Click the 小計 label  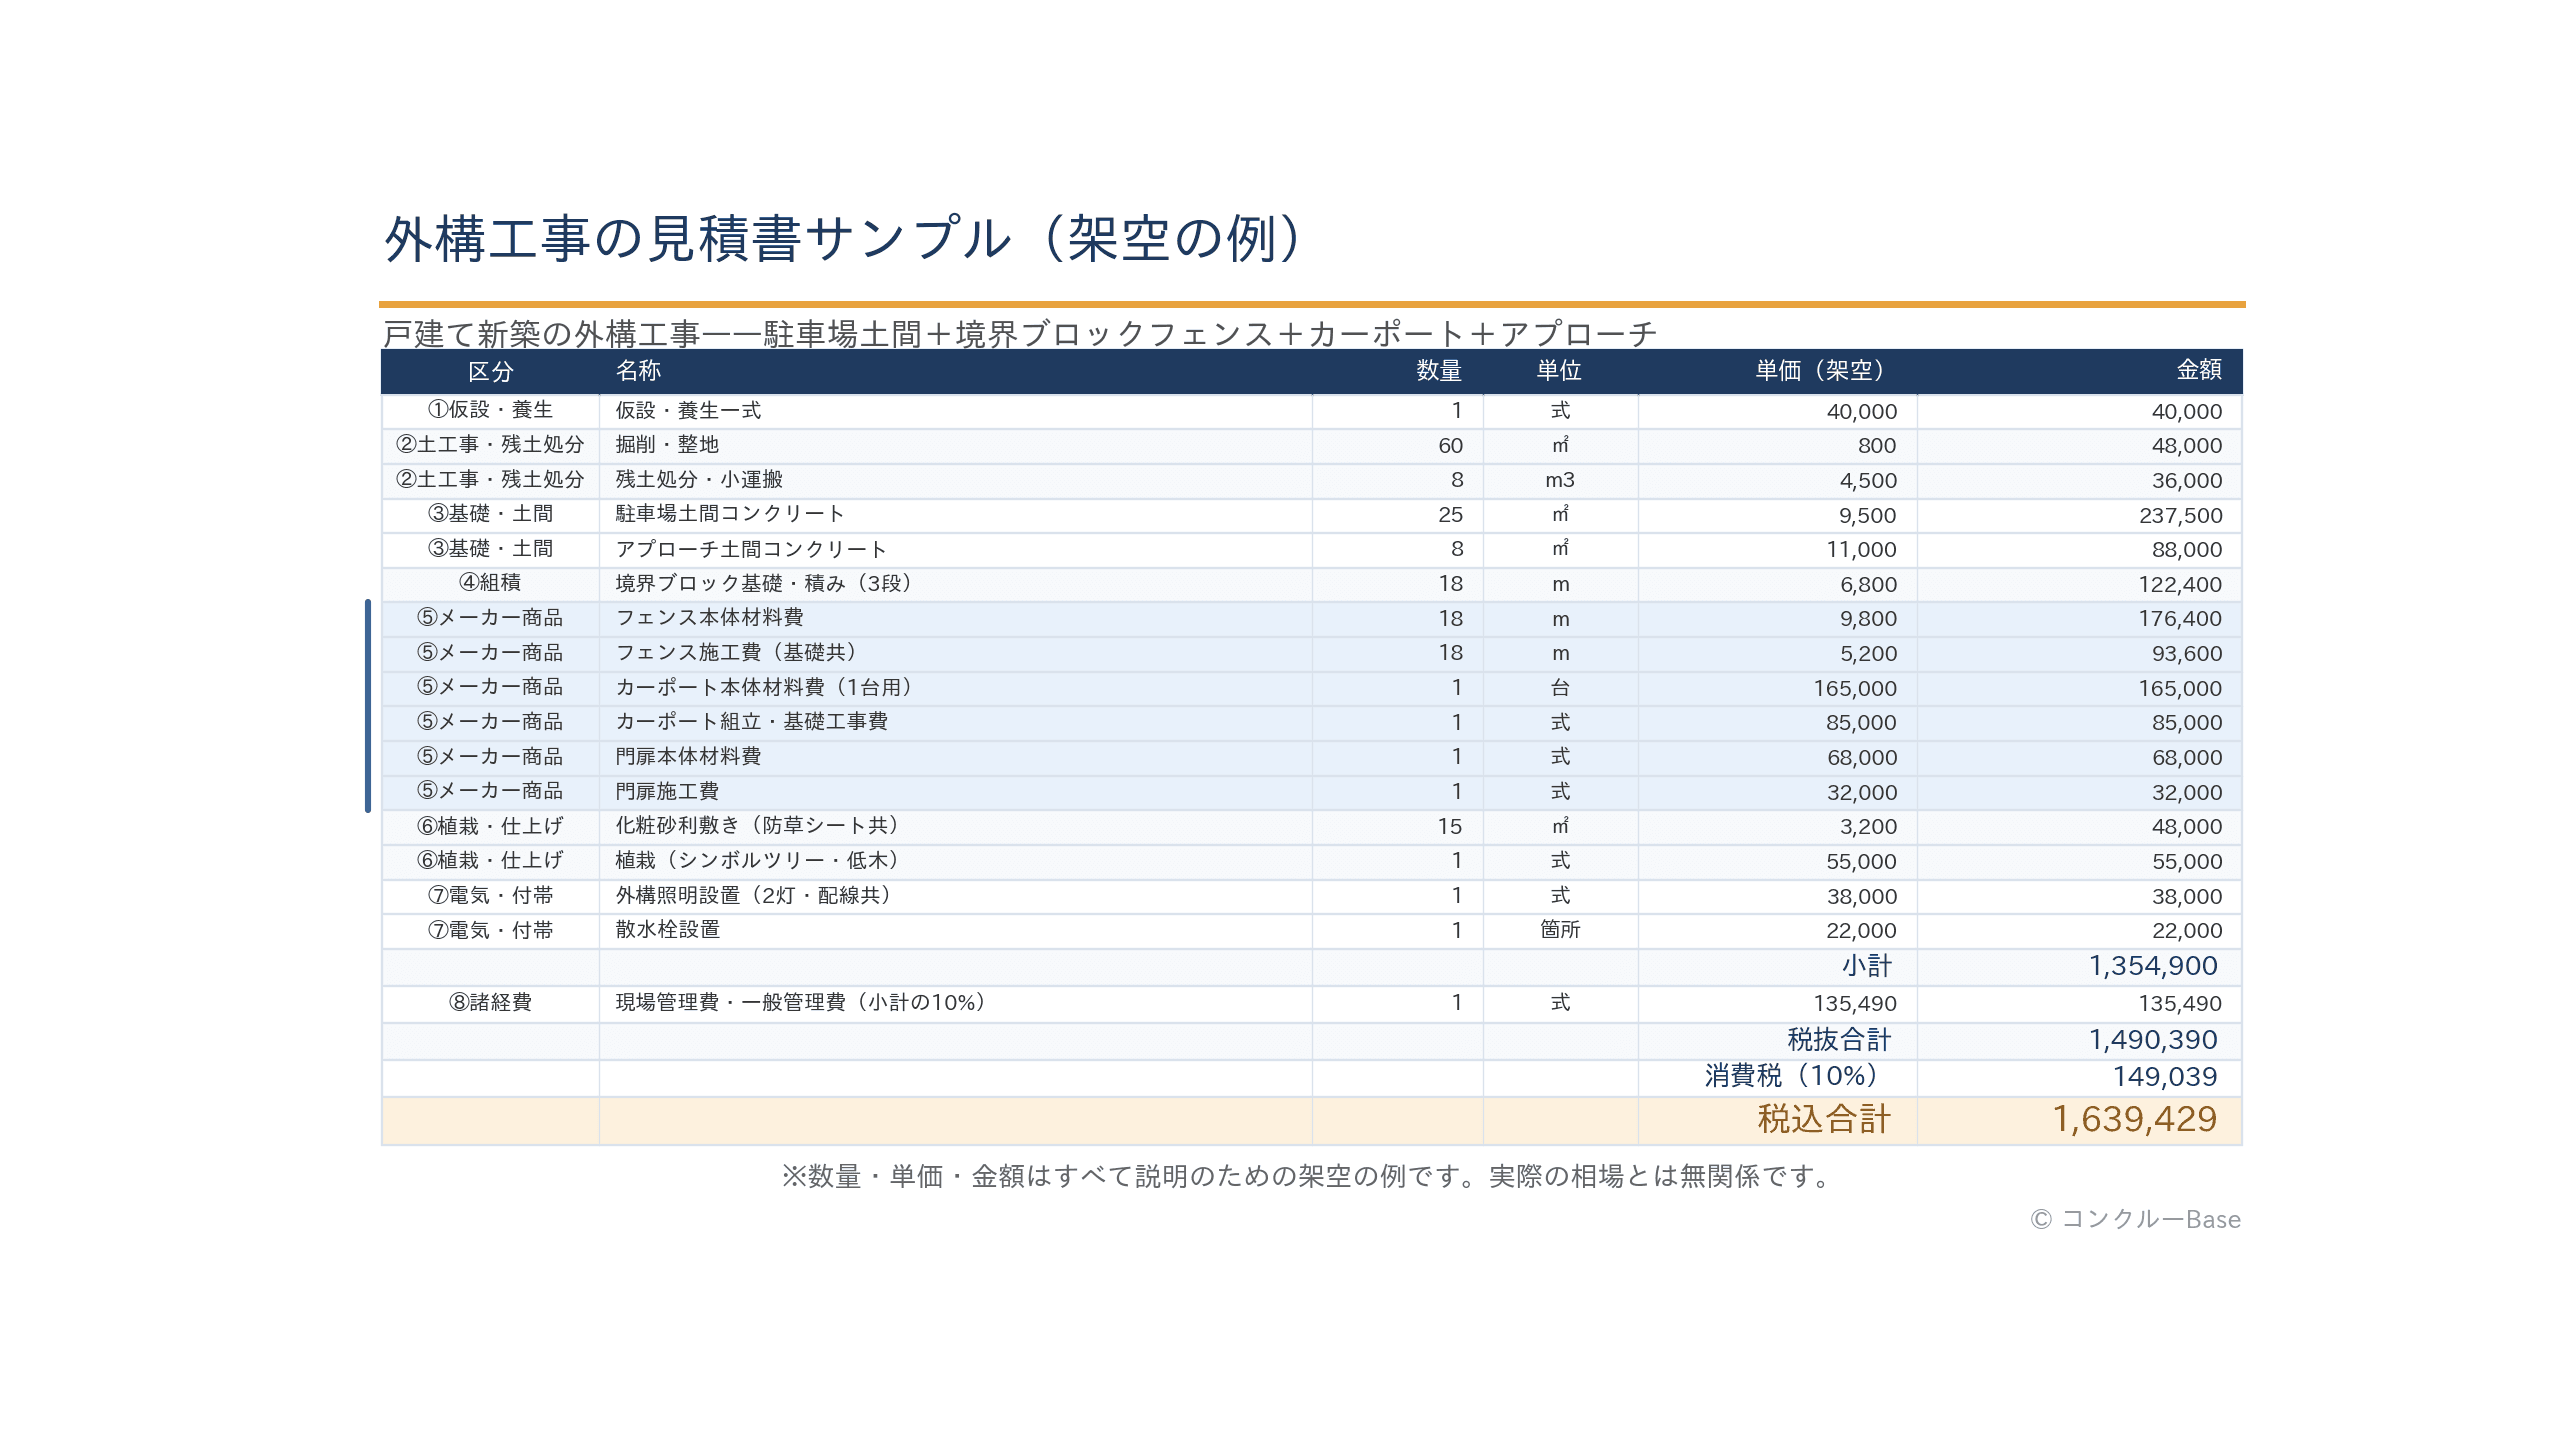1866,966
